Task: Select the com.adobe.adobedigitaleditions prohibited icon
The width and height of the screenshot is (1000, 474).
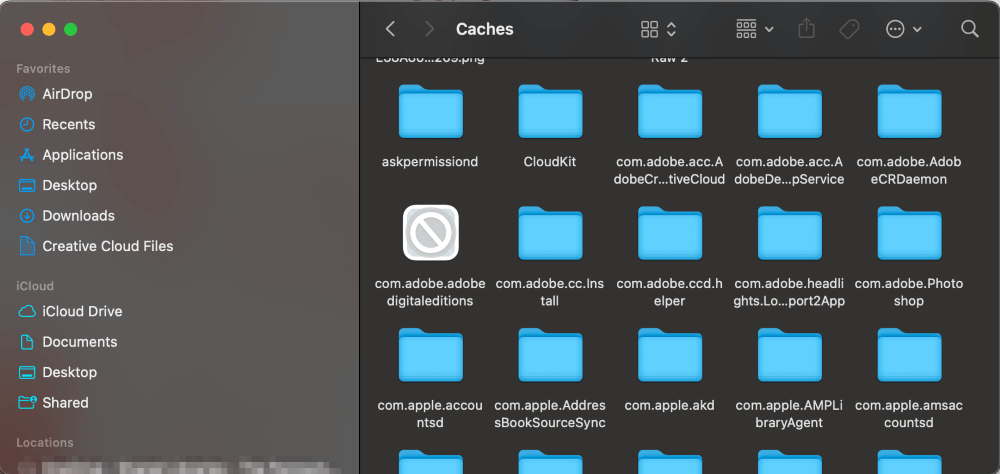Action: (430, 232)
